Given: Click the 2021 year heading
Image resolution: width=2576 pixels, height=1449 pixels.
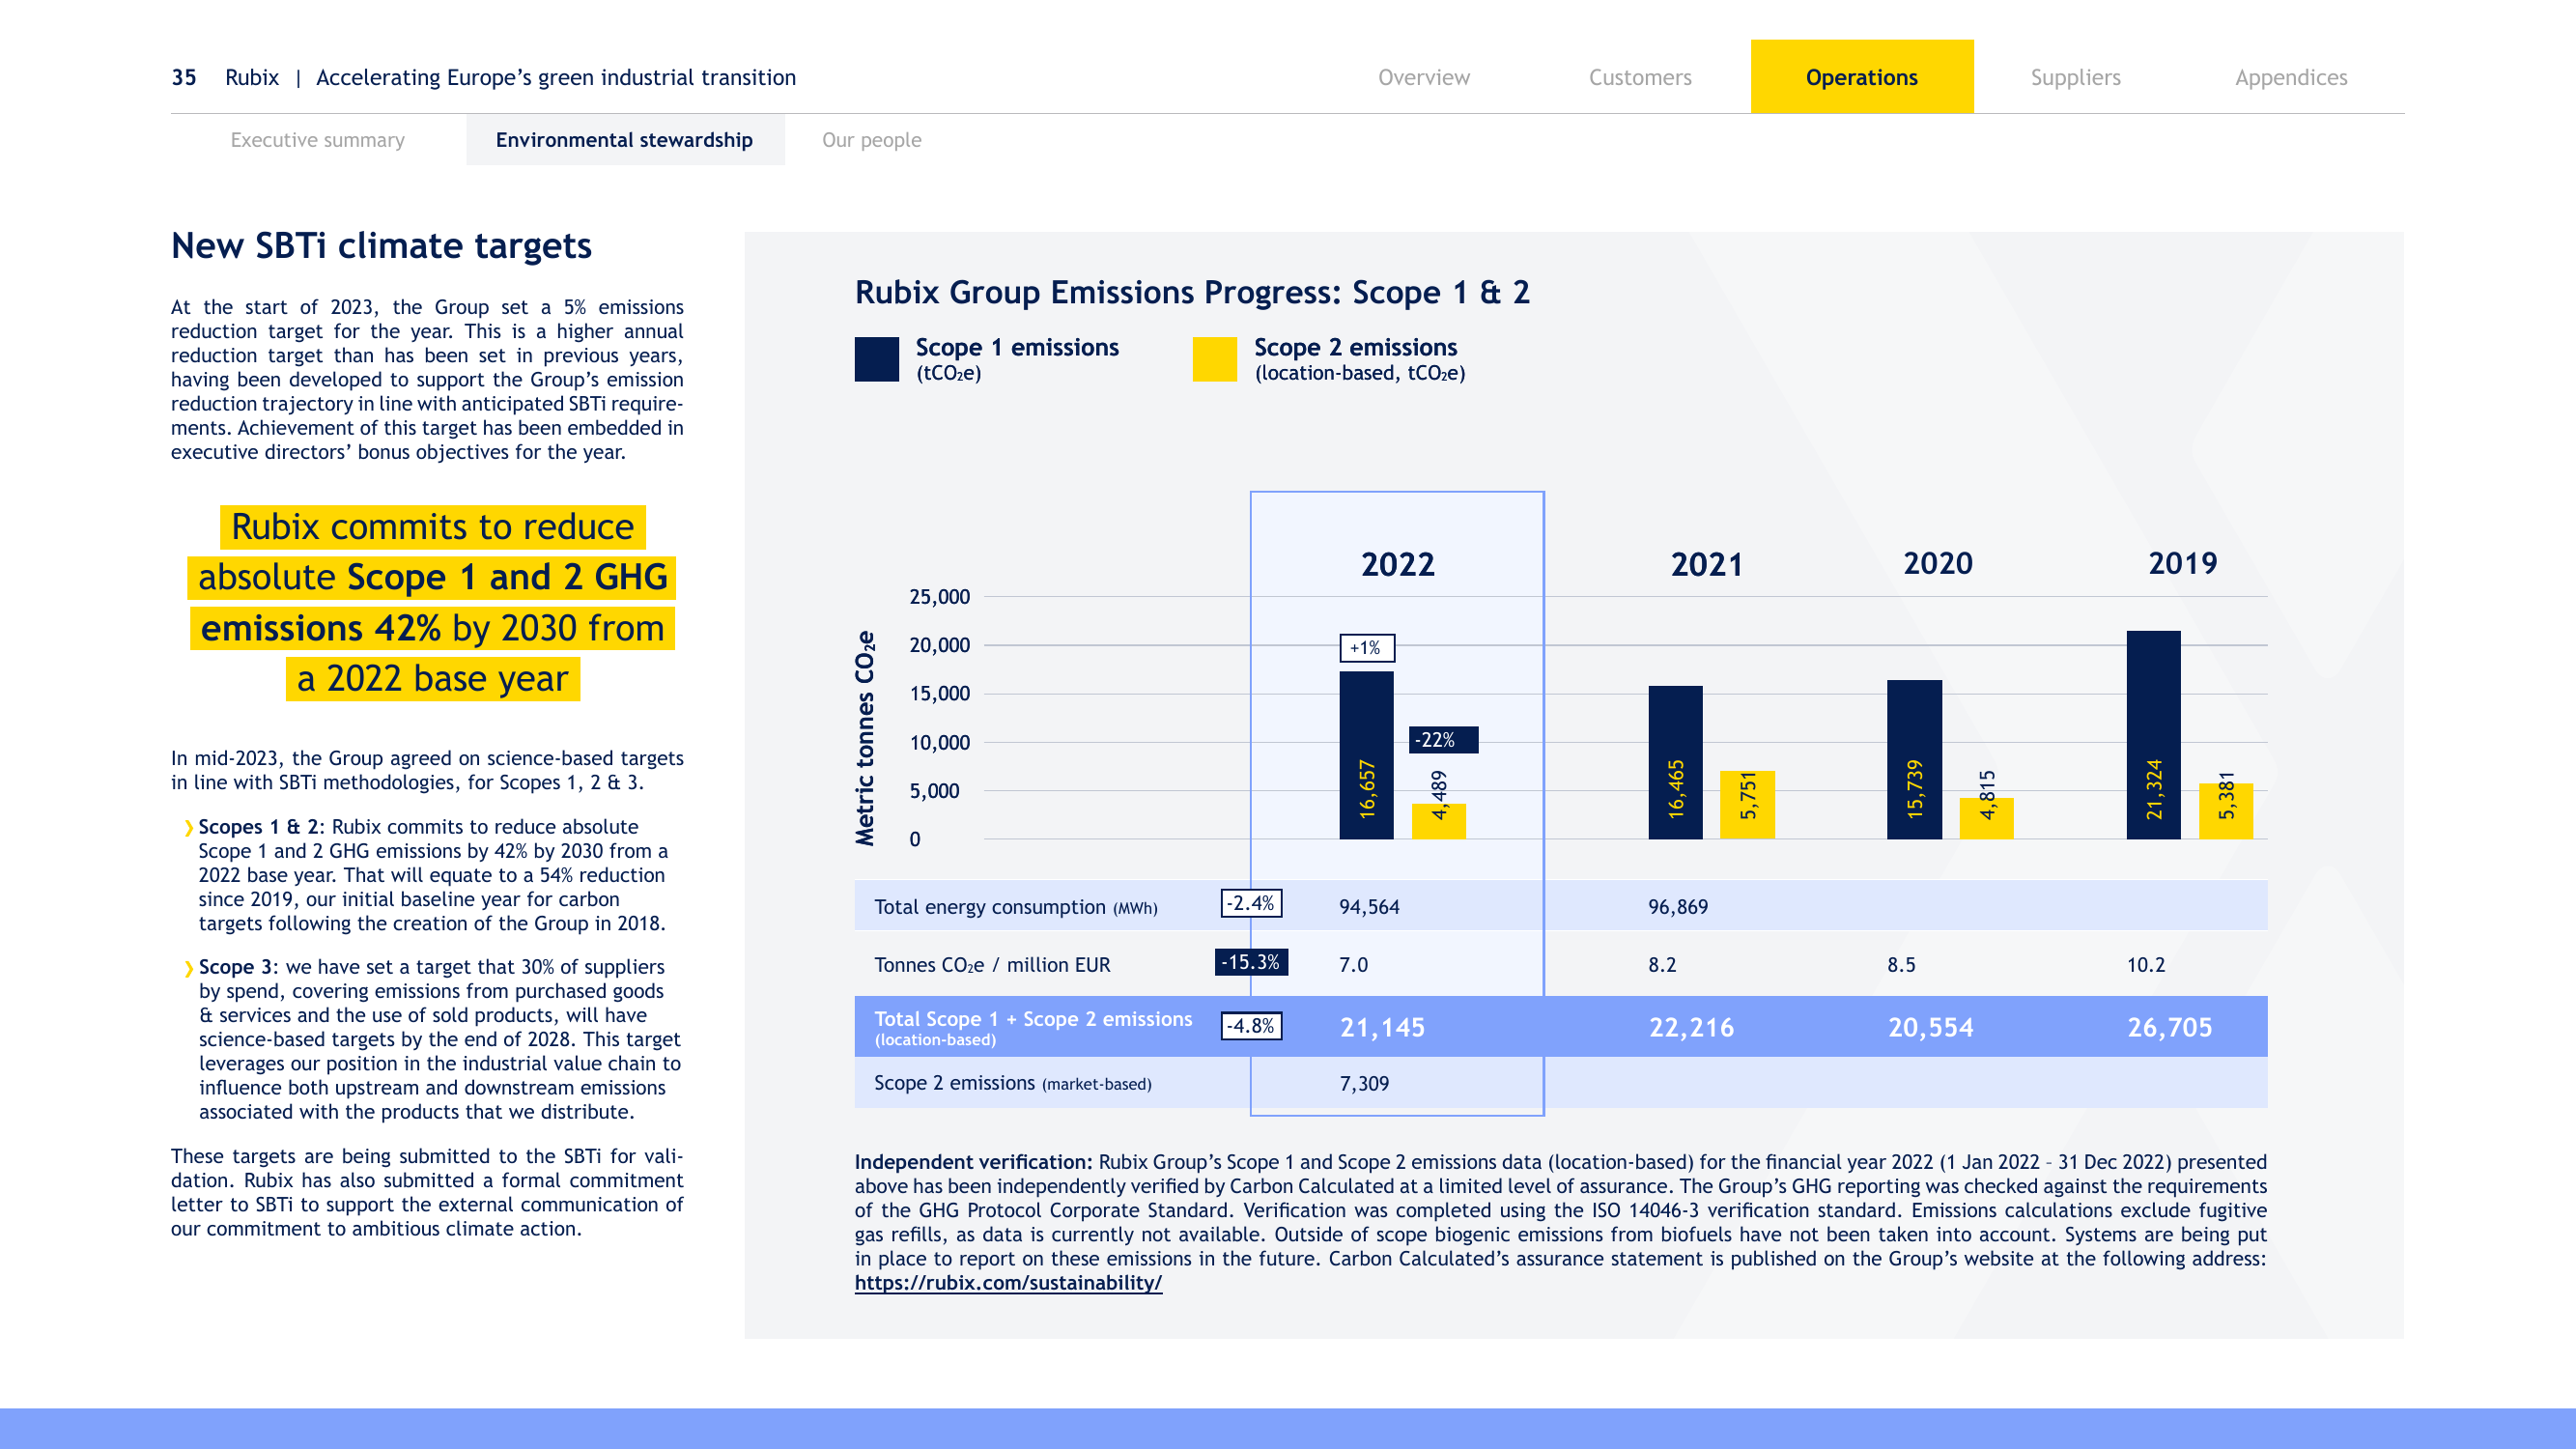Looking at the screenshot, I should pos(1706,565).
